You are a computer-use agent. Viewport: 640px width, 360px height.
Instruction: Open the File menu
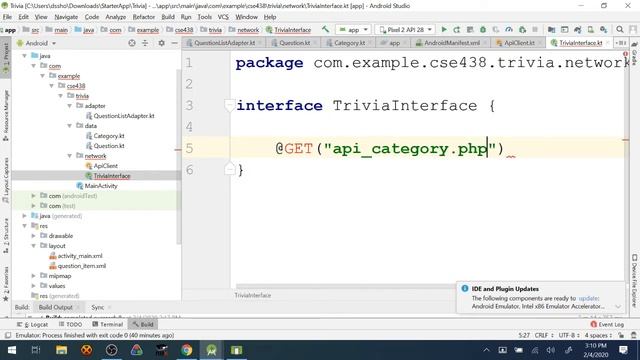point(7,17)
